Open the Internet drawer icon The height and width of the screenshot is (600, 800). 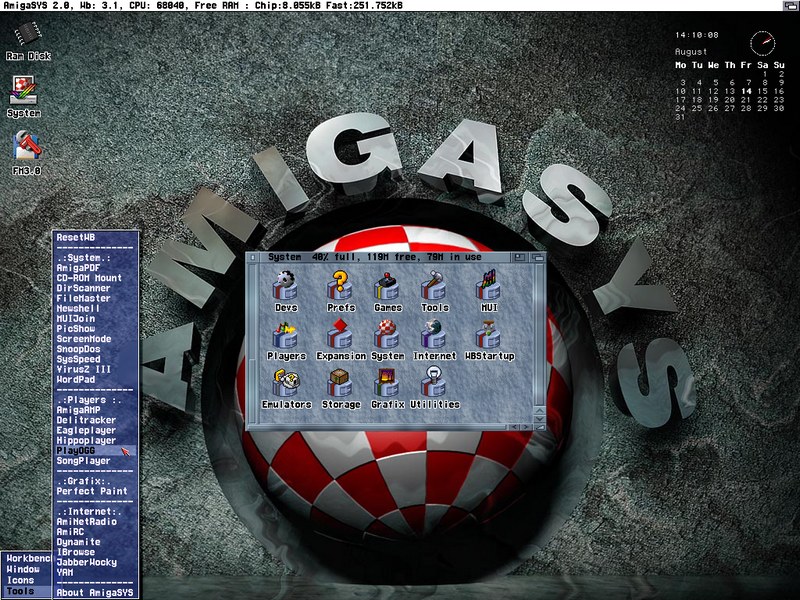coord(435,335)
